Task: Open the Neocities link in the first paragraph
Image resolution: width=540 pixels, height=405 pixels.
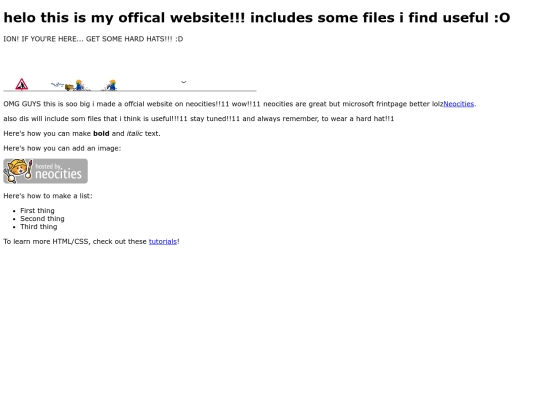Action: 458,104
